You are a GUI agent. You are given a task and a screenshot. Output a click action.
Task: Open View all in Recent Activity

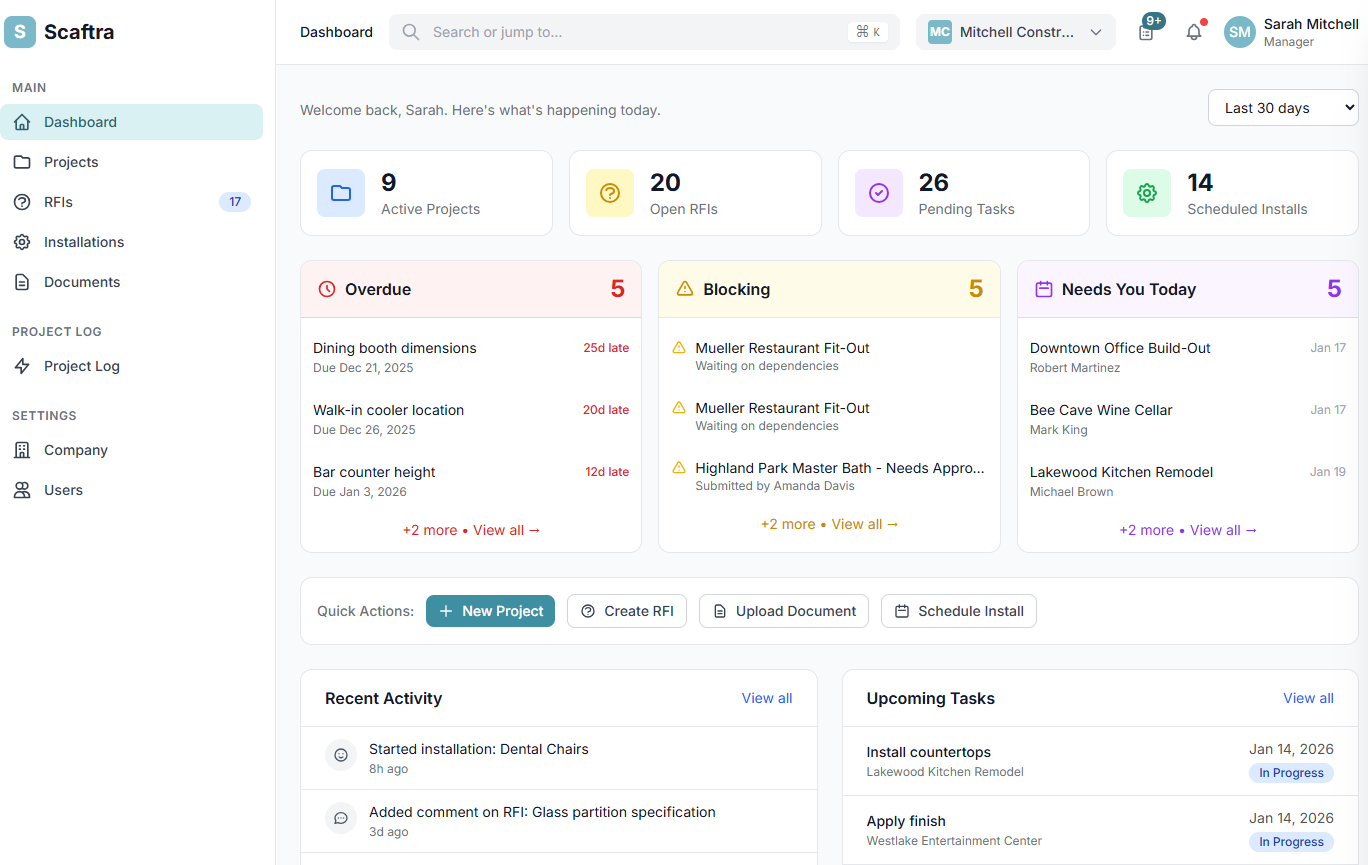click(767, 698)
